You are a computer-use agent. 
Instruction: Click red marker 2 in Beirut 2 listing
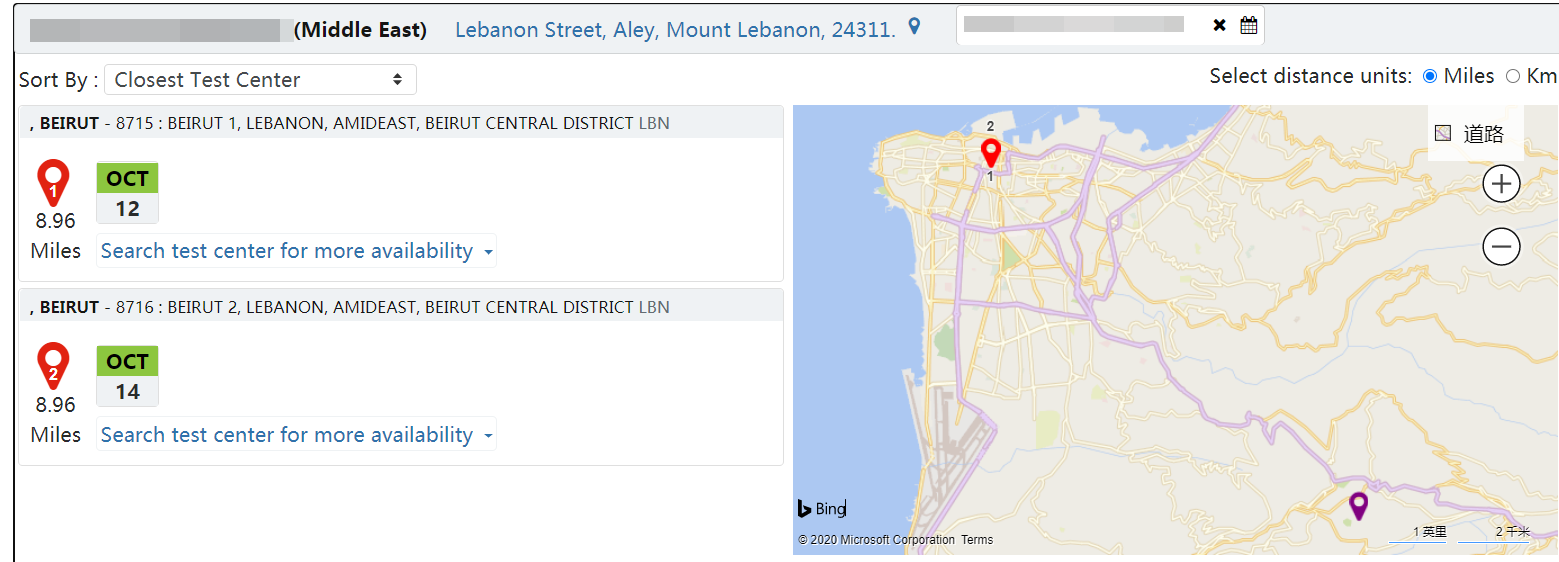[53, 367]
